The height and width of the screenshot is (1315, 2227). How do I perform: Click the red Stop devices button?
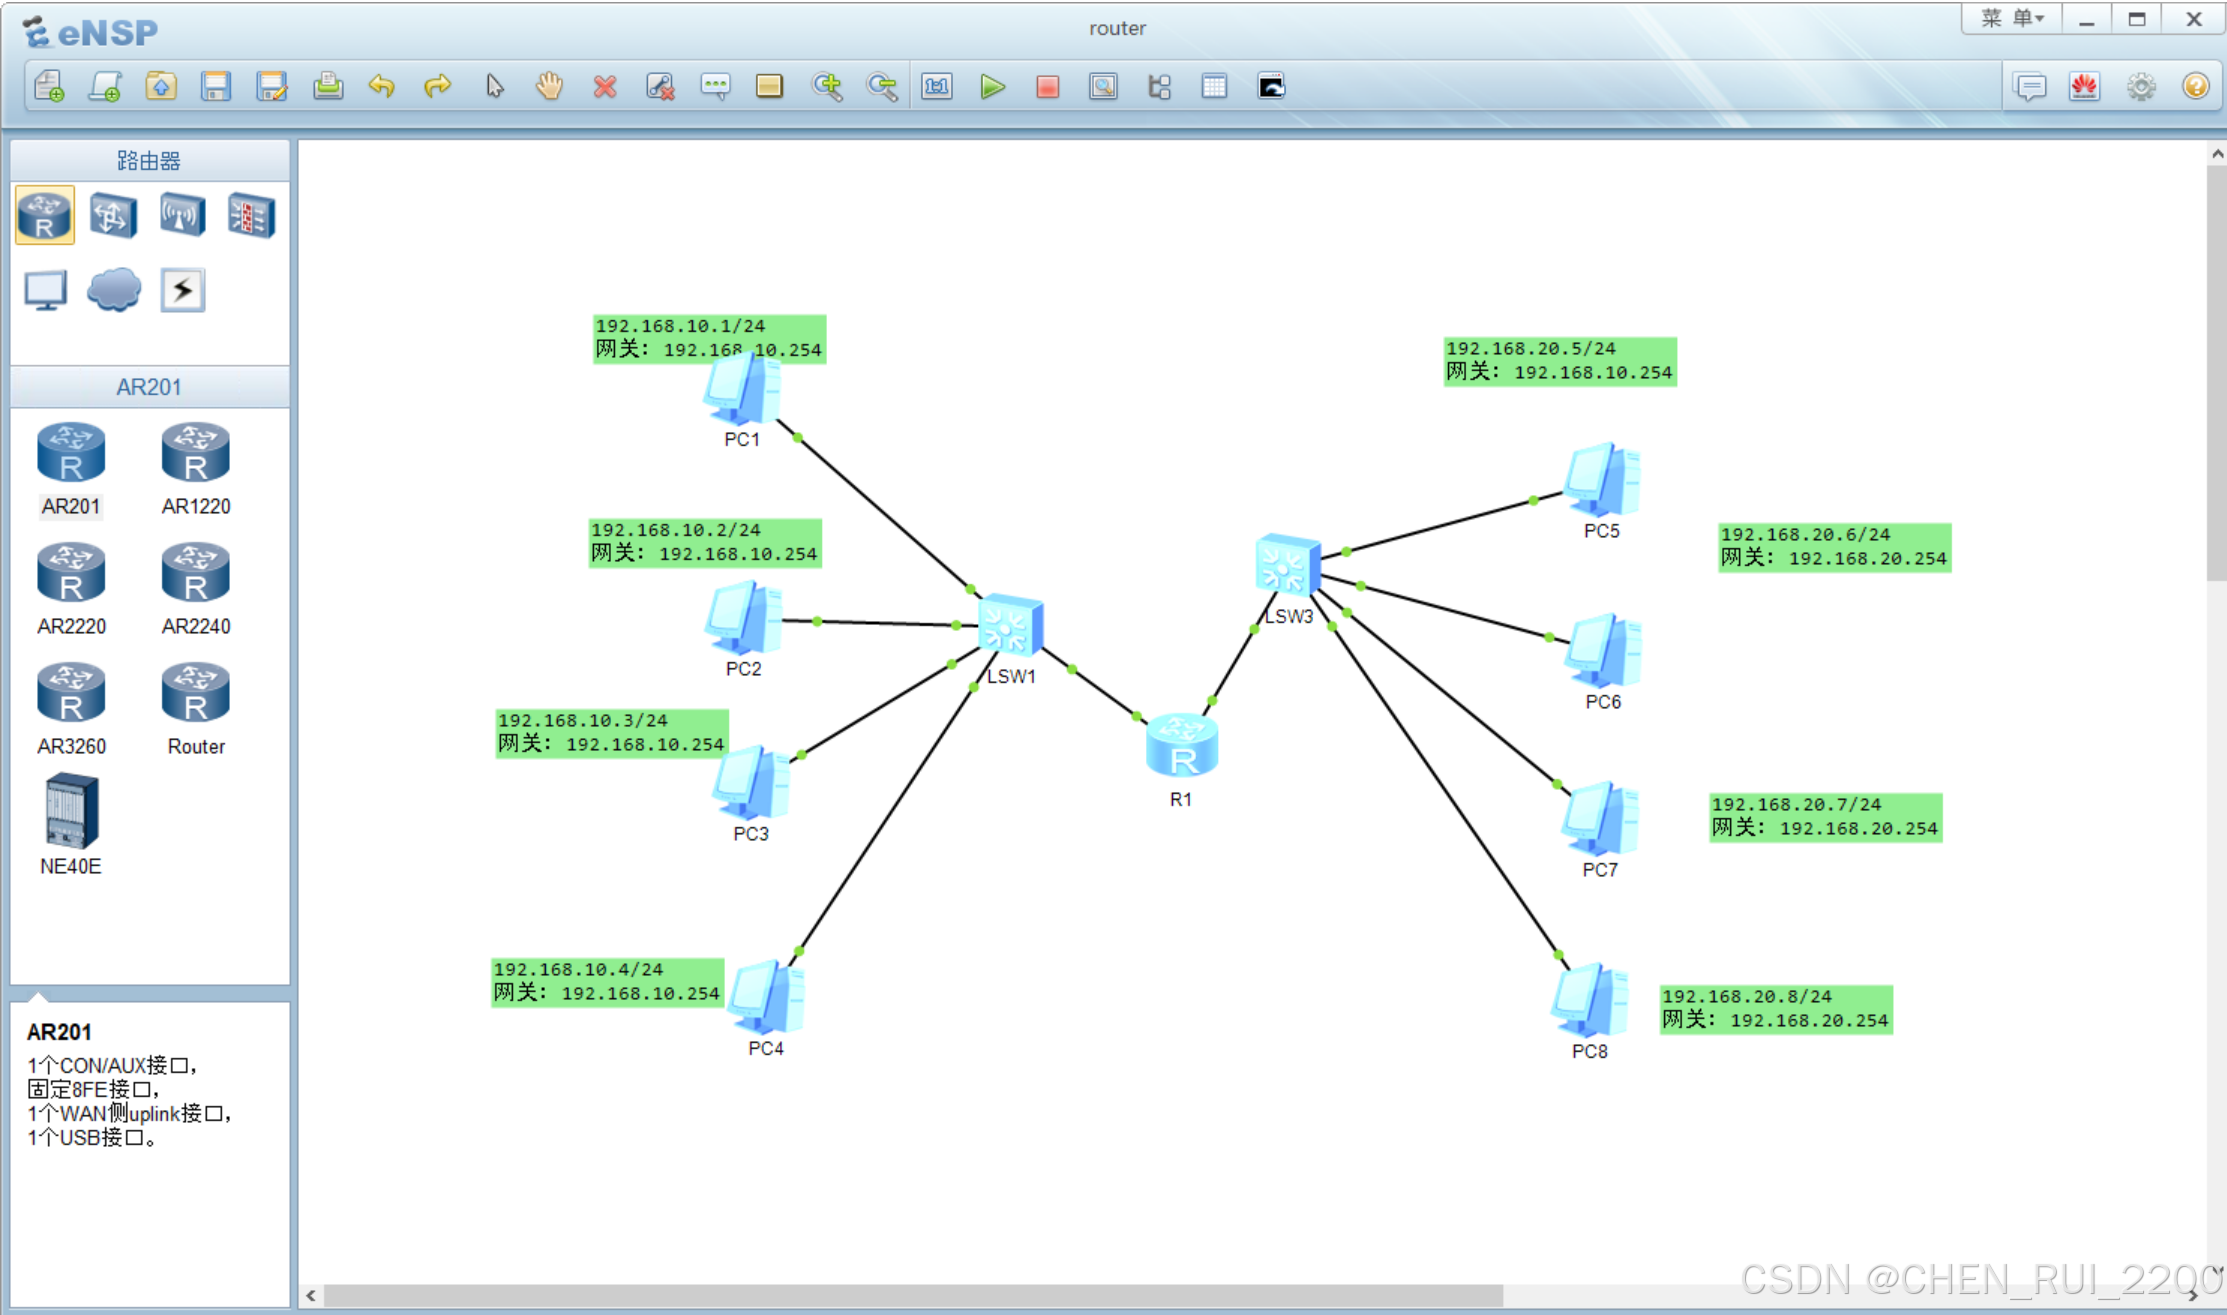[1047, 87]
